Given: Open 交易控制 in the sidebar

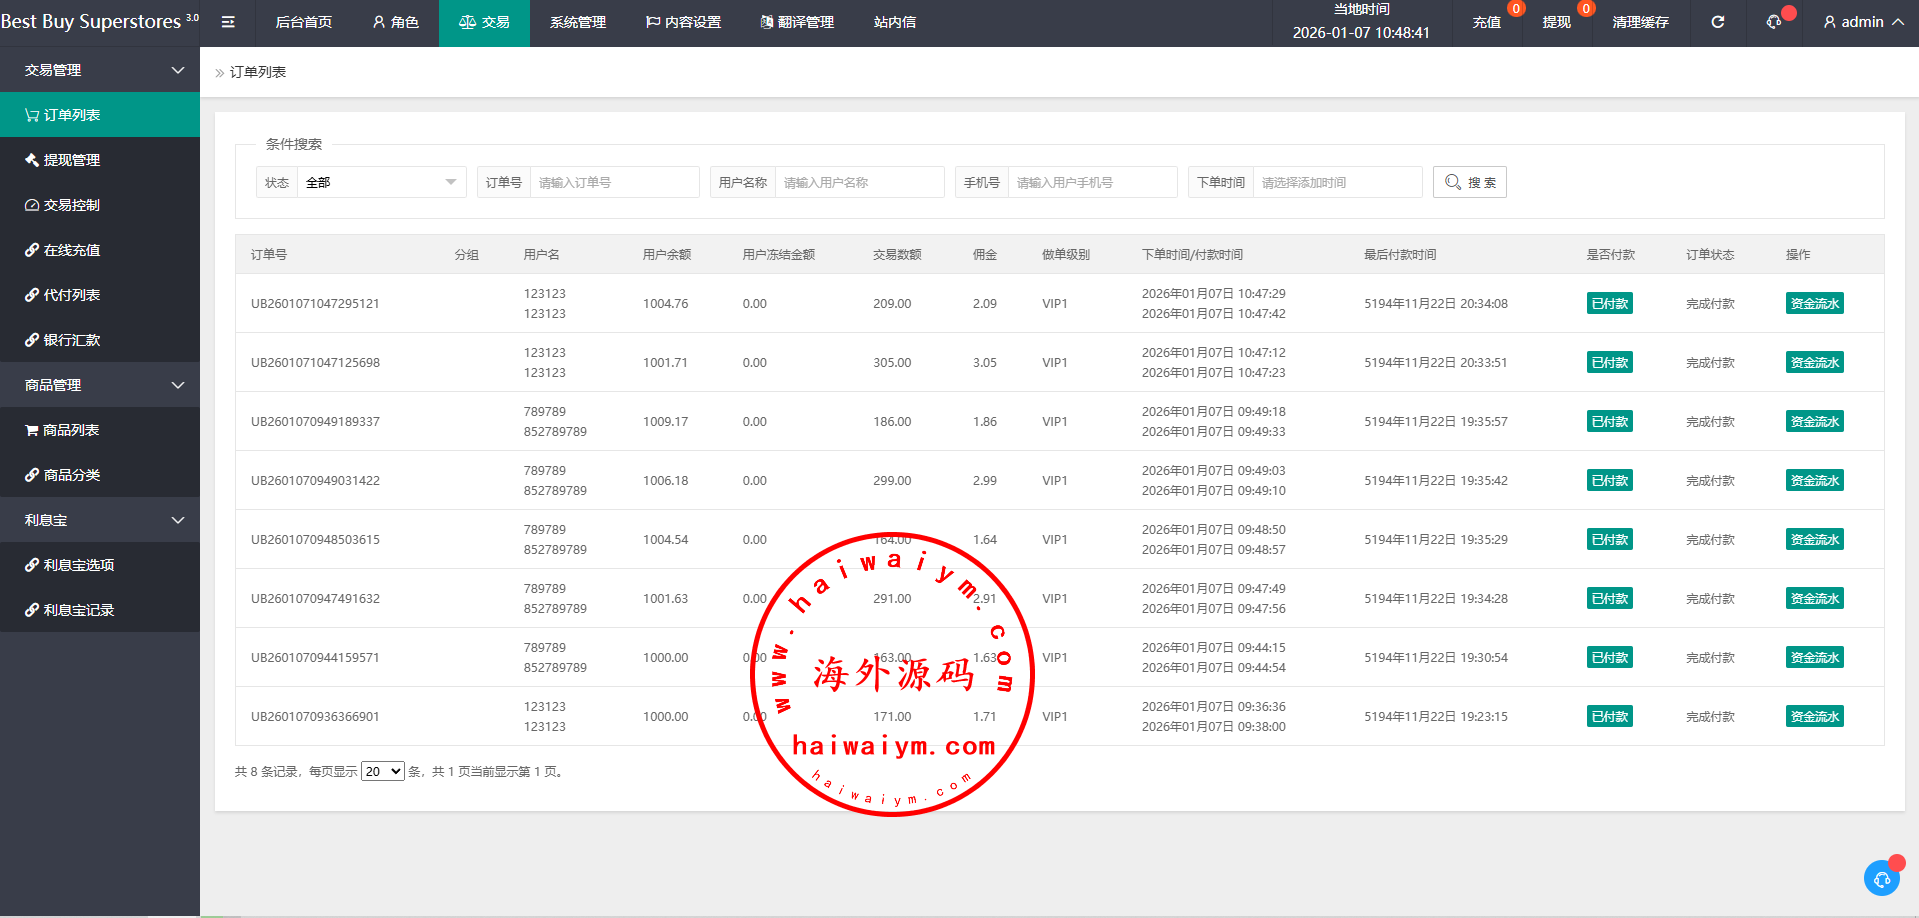Looking at the screenshot, I should coord(100,205).
